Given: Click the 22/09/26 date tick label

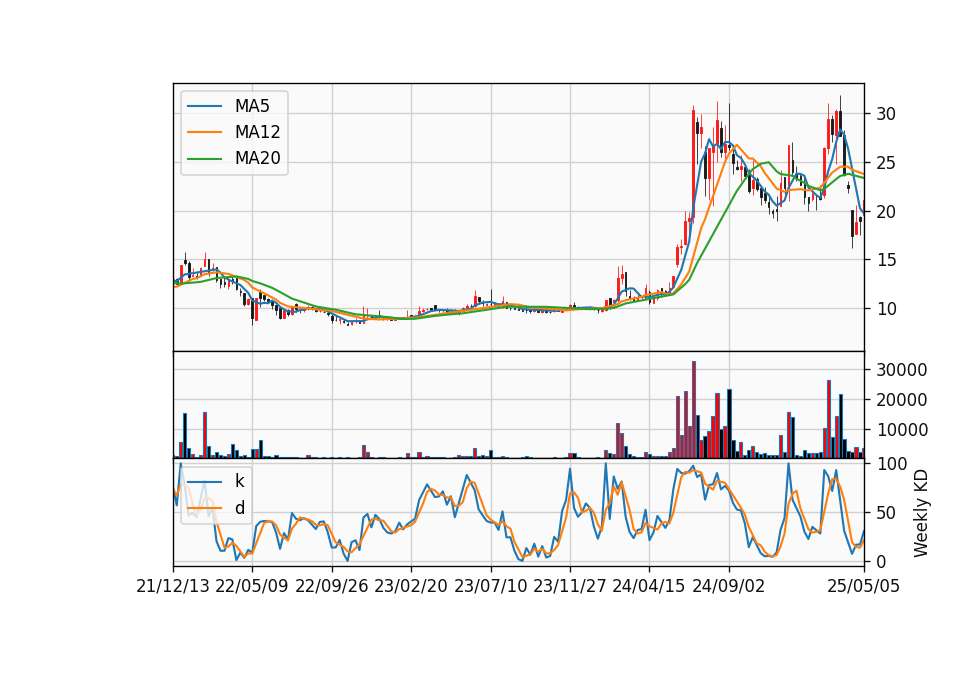Looking at the screenshot, I should [332, 587].
